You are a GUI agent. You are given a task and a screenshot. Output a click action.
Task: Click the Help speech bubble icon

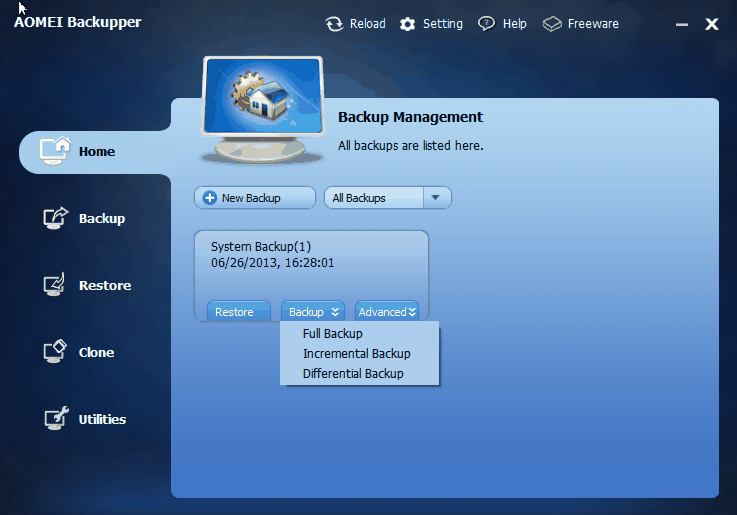point(486,23)
